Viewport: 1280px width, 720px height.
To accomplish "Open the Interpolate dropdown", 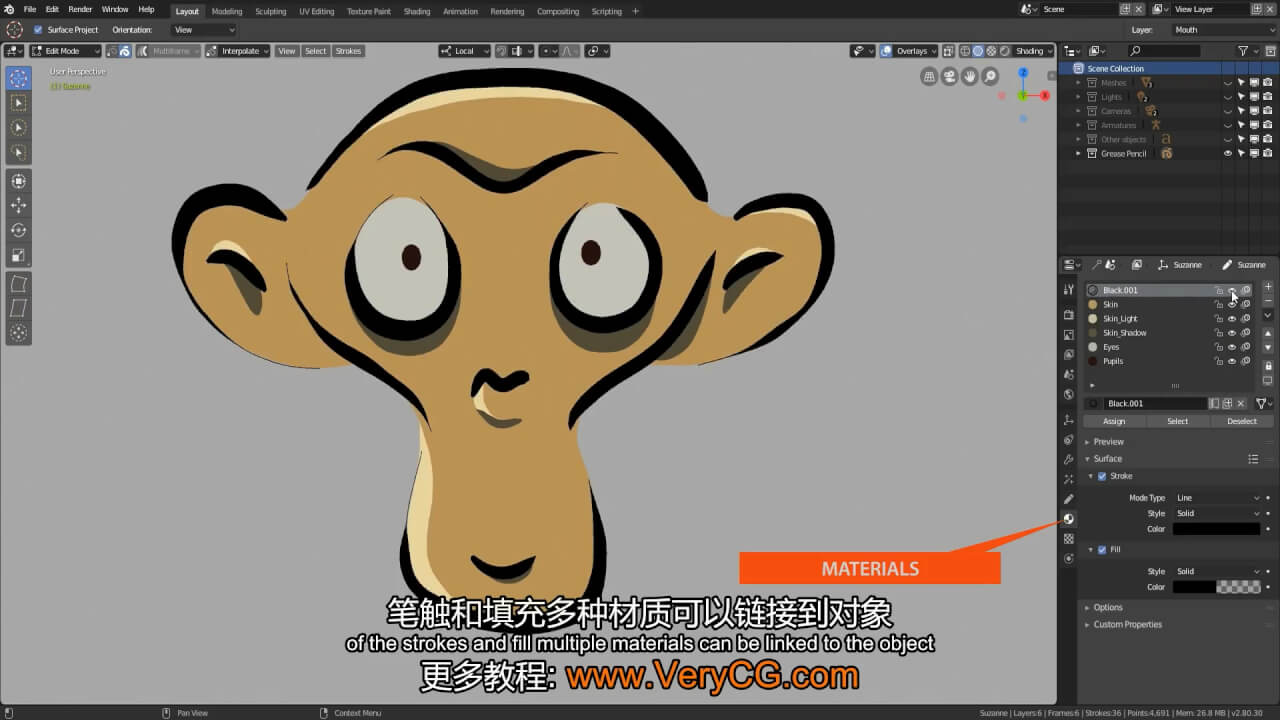I will point(239,51).
